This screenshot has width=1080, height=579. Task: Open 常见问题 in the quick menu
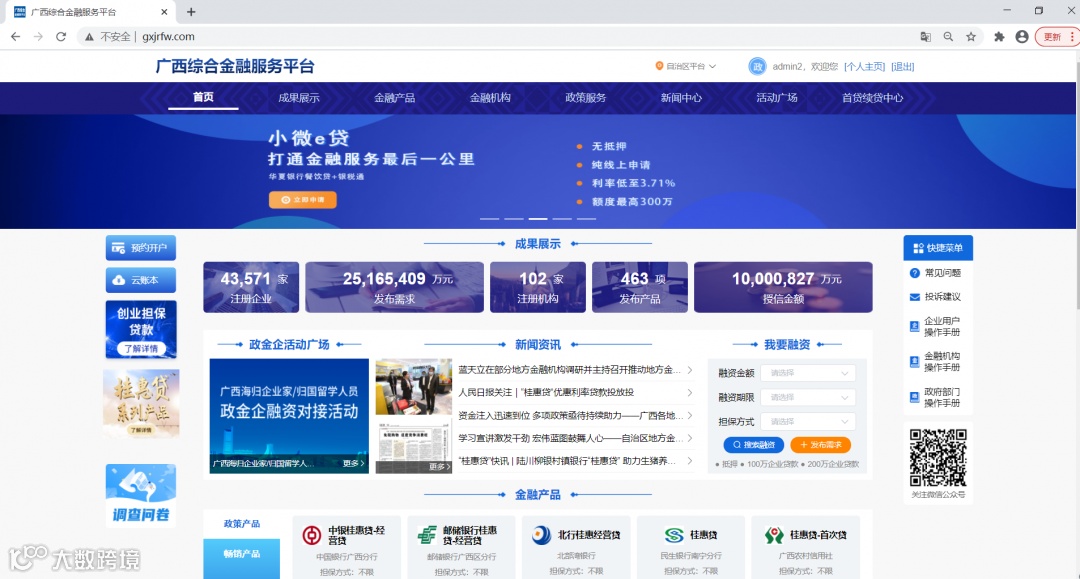(x=937, y=273)
